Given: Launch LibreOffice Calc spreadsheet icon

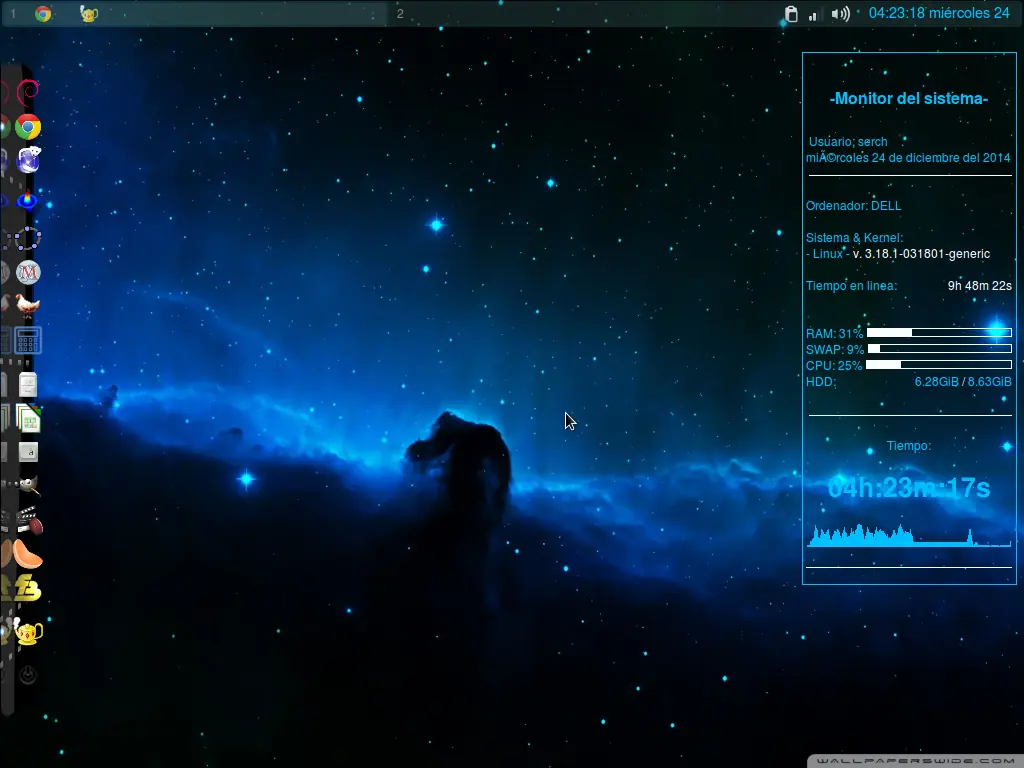Looking at the screenshot, I should (x=29, y=419).
